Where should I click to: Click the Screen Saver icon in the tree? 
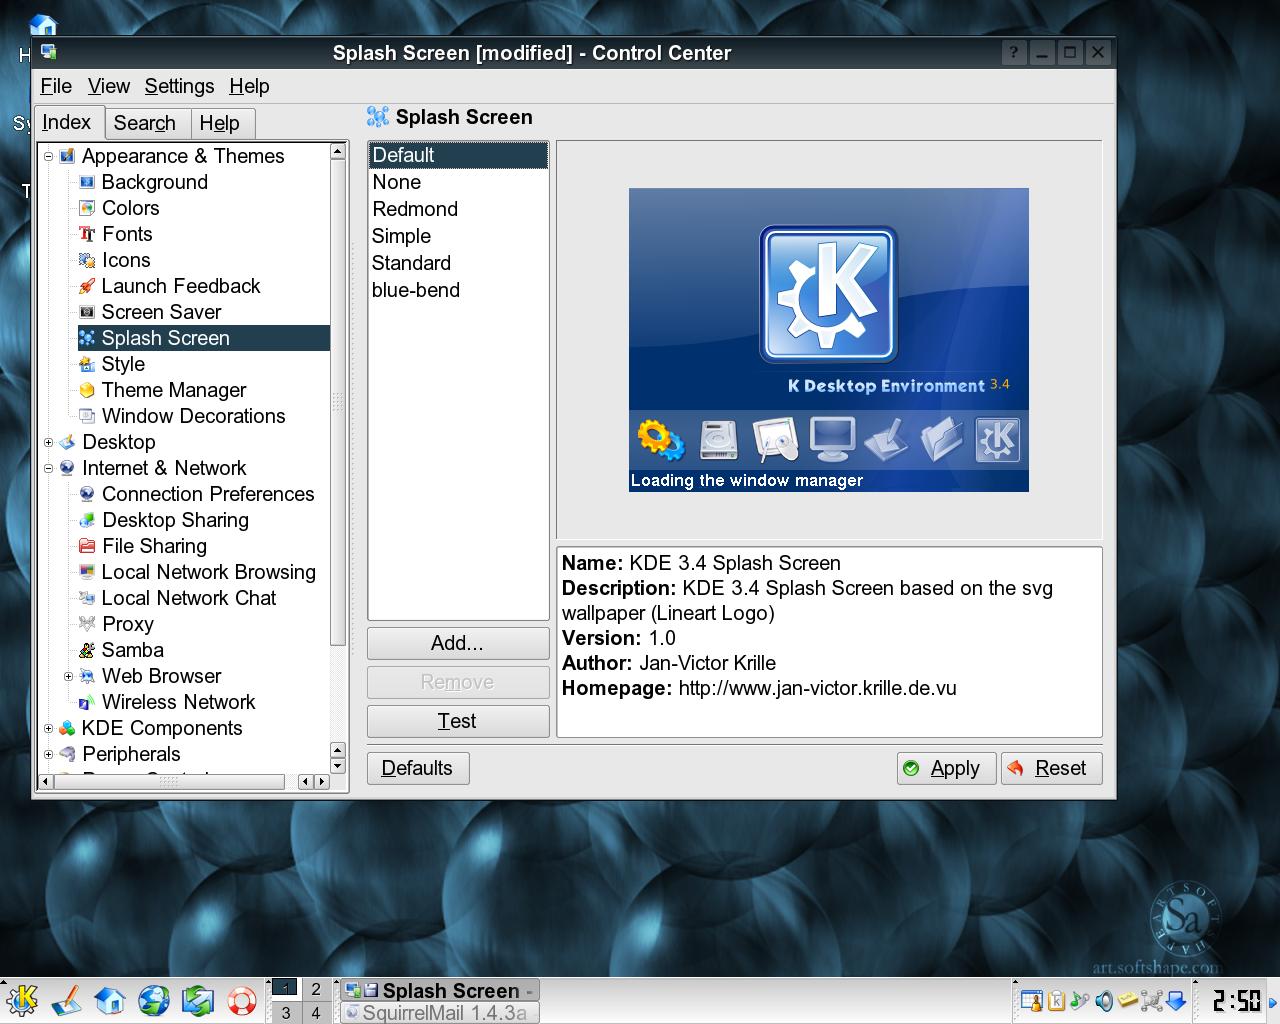87,312
